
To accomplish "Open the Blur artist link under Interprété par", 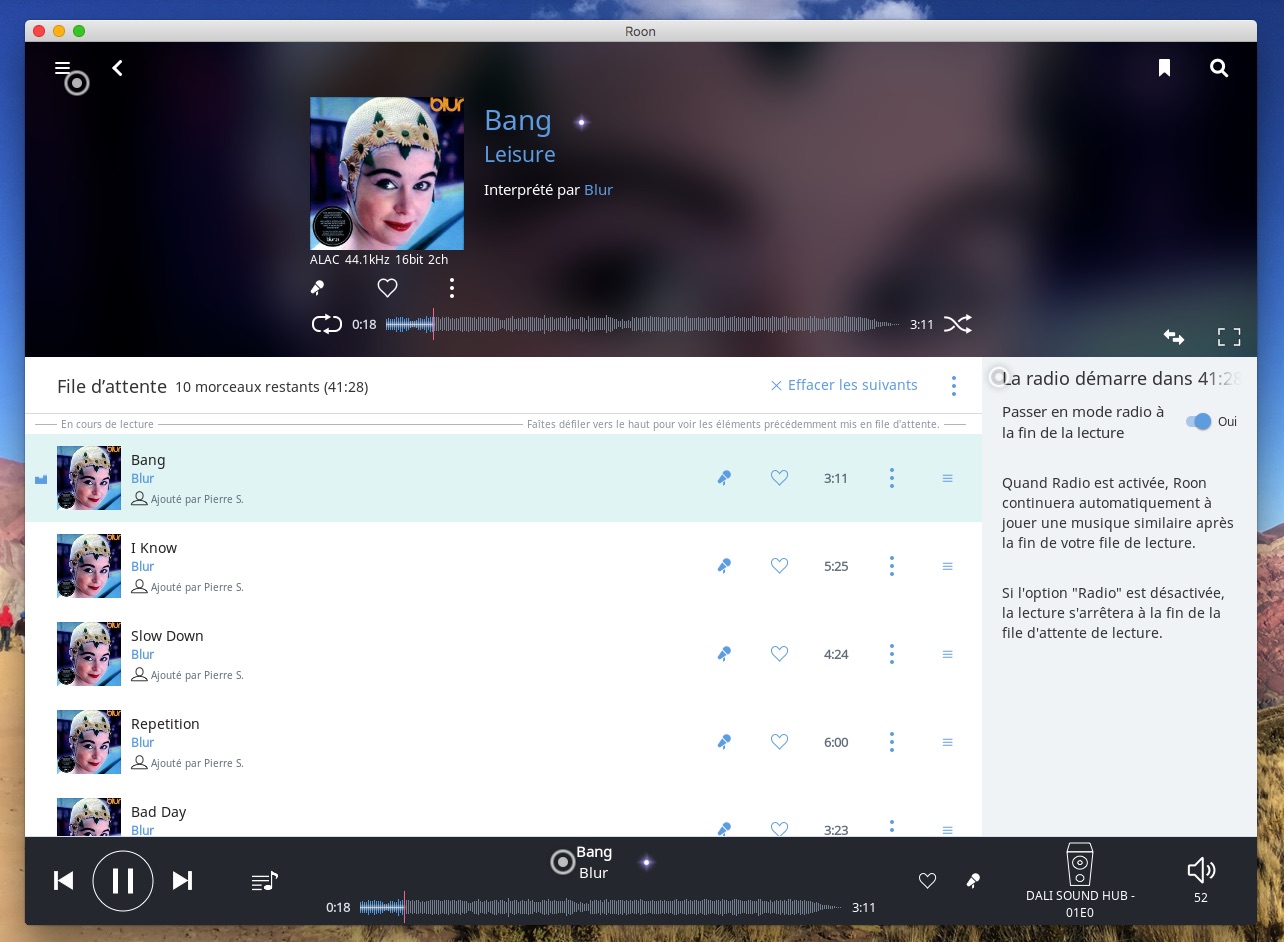I will coord(598,190).
